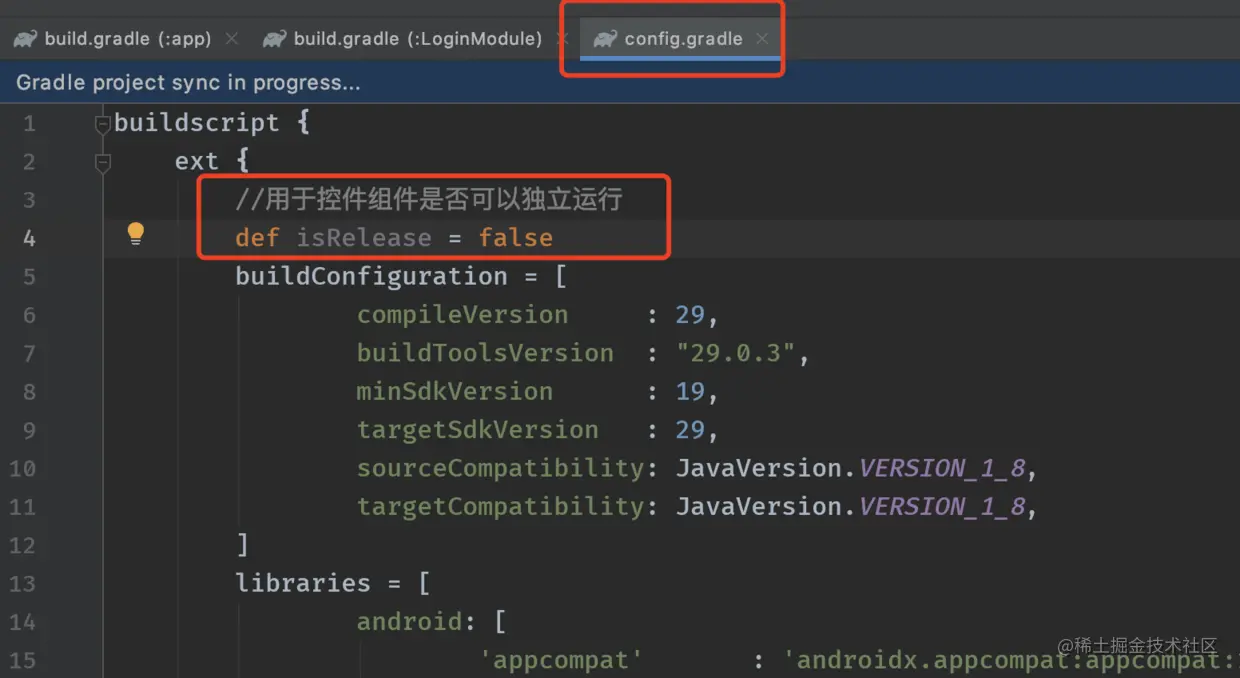1240x678 pixels.
Task: Click targetSdkVersion key
Action: point(478,430)
